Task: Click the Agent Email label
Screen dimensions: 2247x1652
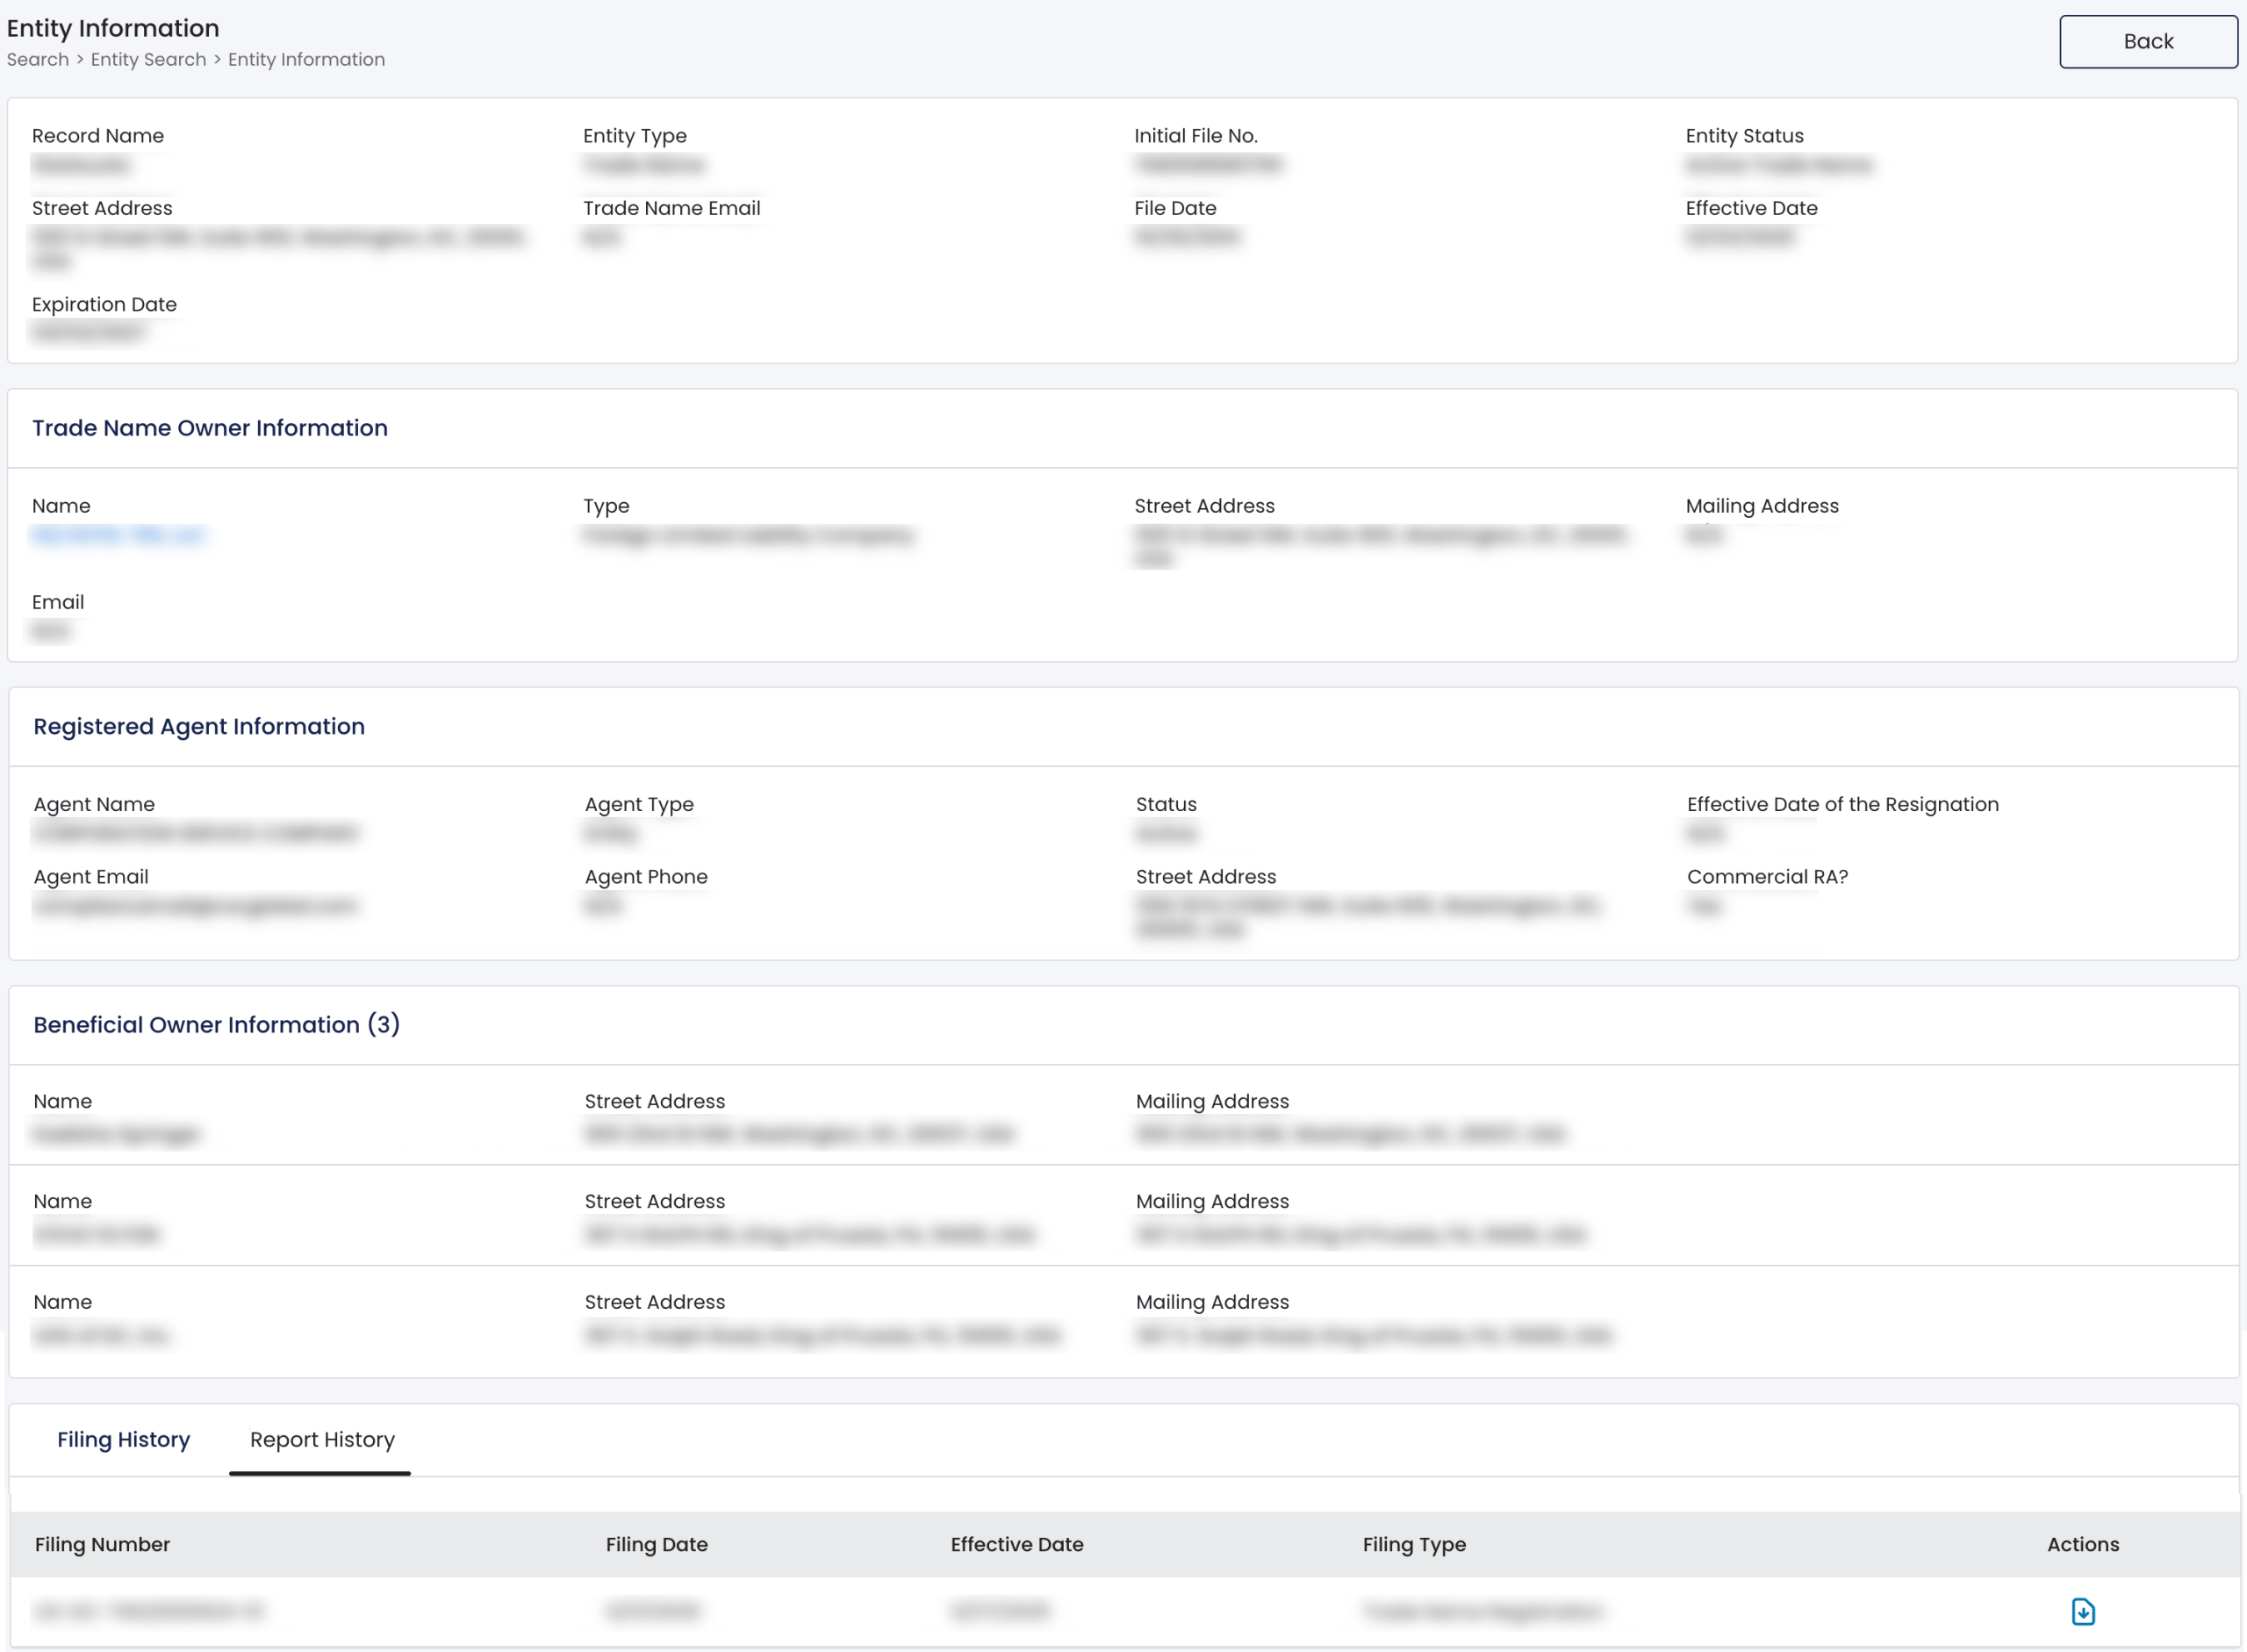Action: pyautogui.click(x=91, y=877)
